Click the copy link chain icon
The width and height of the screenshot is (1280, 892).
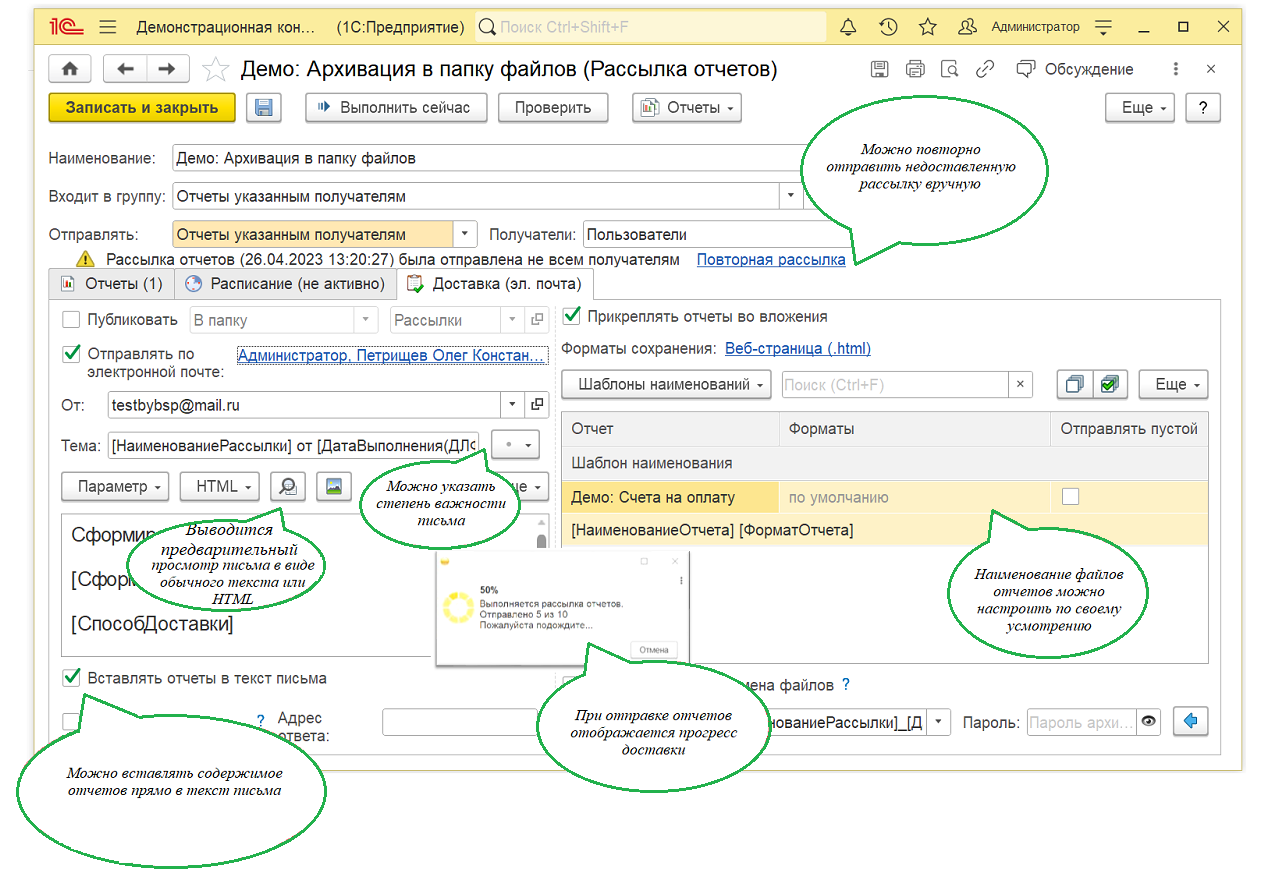985,69
